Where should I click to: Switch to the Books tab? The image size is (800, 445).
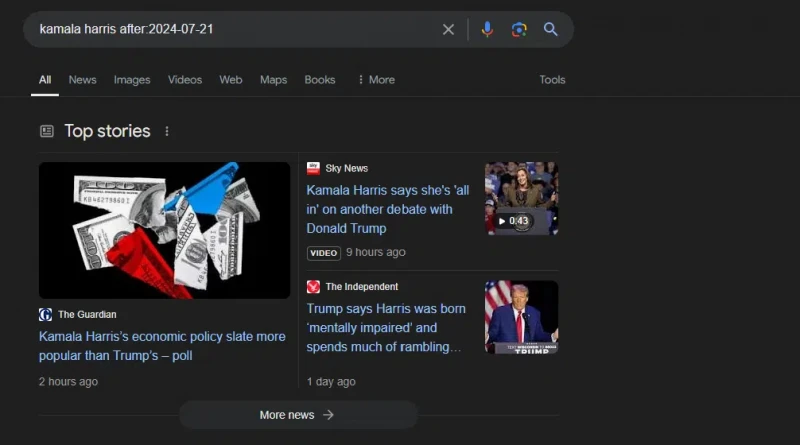320,80
